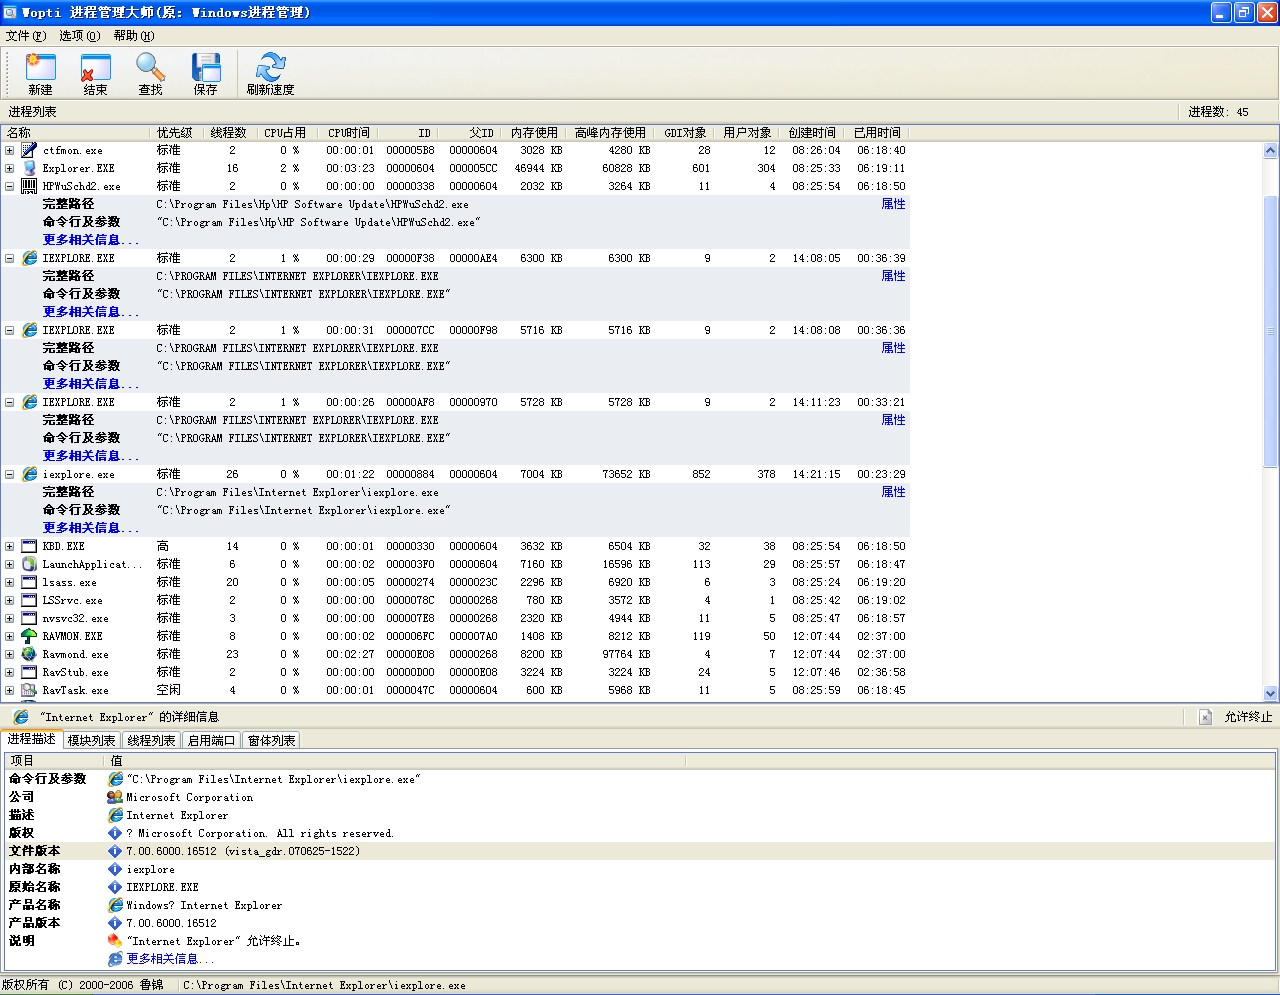The width and height of the screenshot is (1280, 995).
Task: Expand the ctfmon.exe process row
Action: pos(9,151)
